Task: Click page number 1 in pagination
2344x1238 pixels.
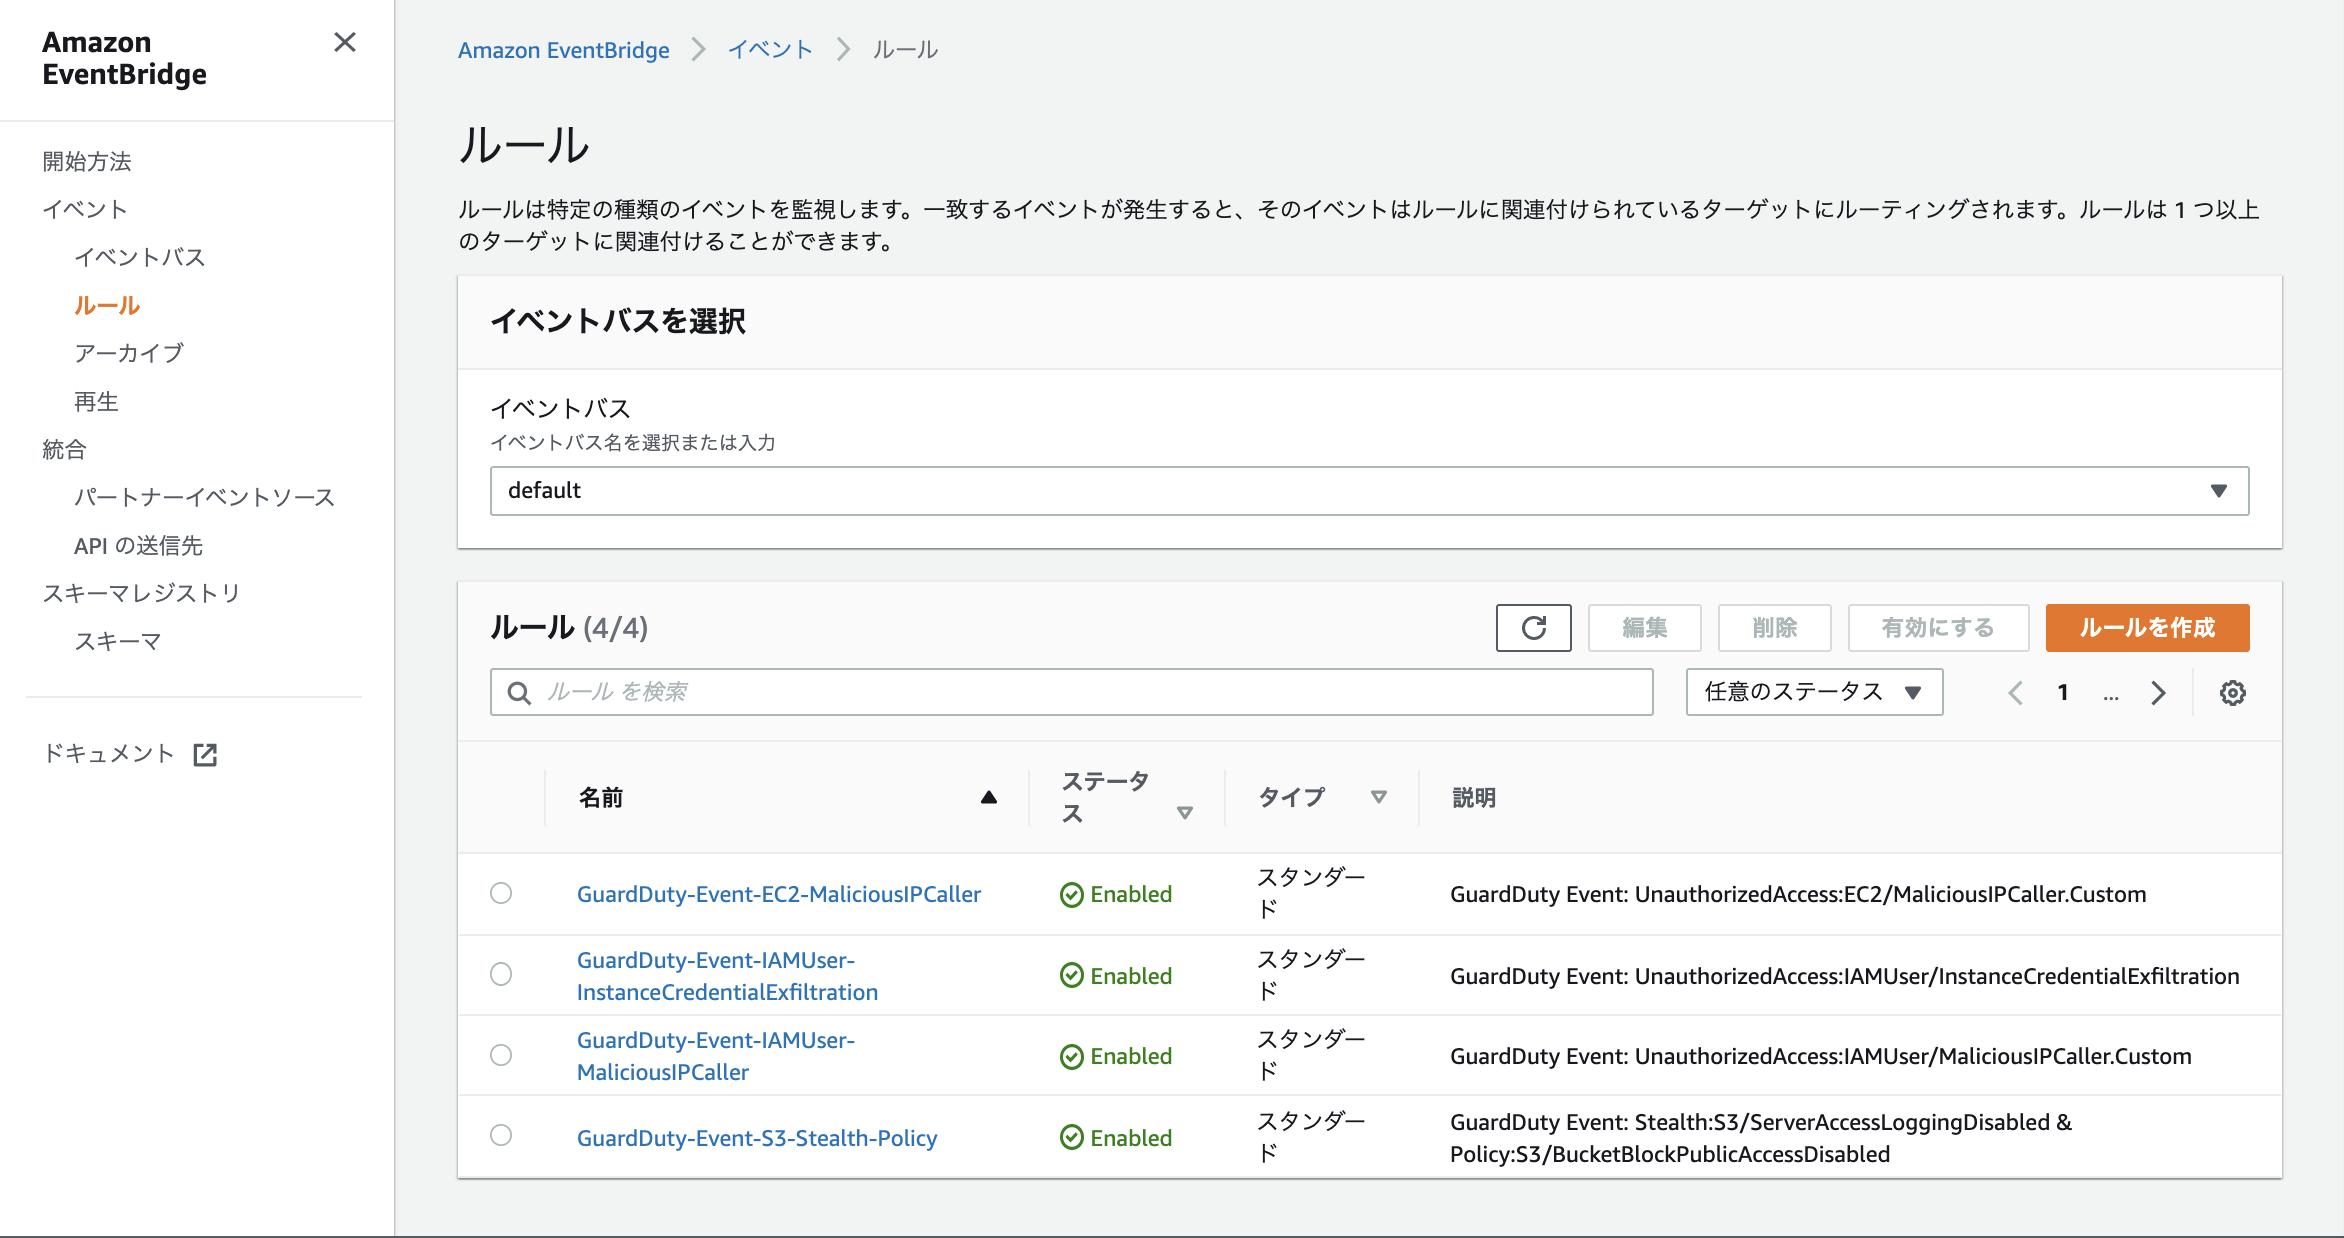Action: pyautogui.click(x=2062, y=693)
